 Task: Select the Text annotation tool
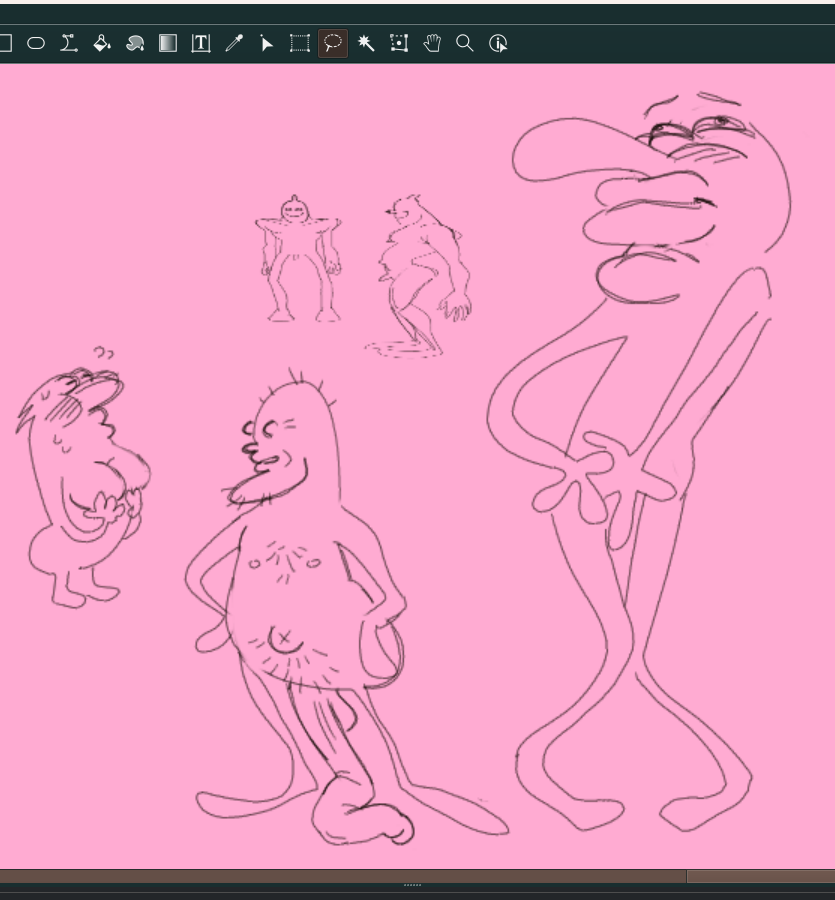pos(201,43)
